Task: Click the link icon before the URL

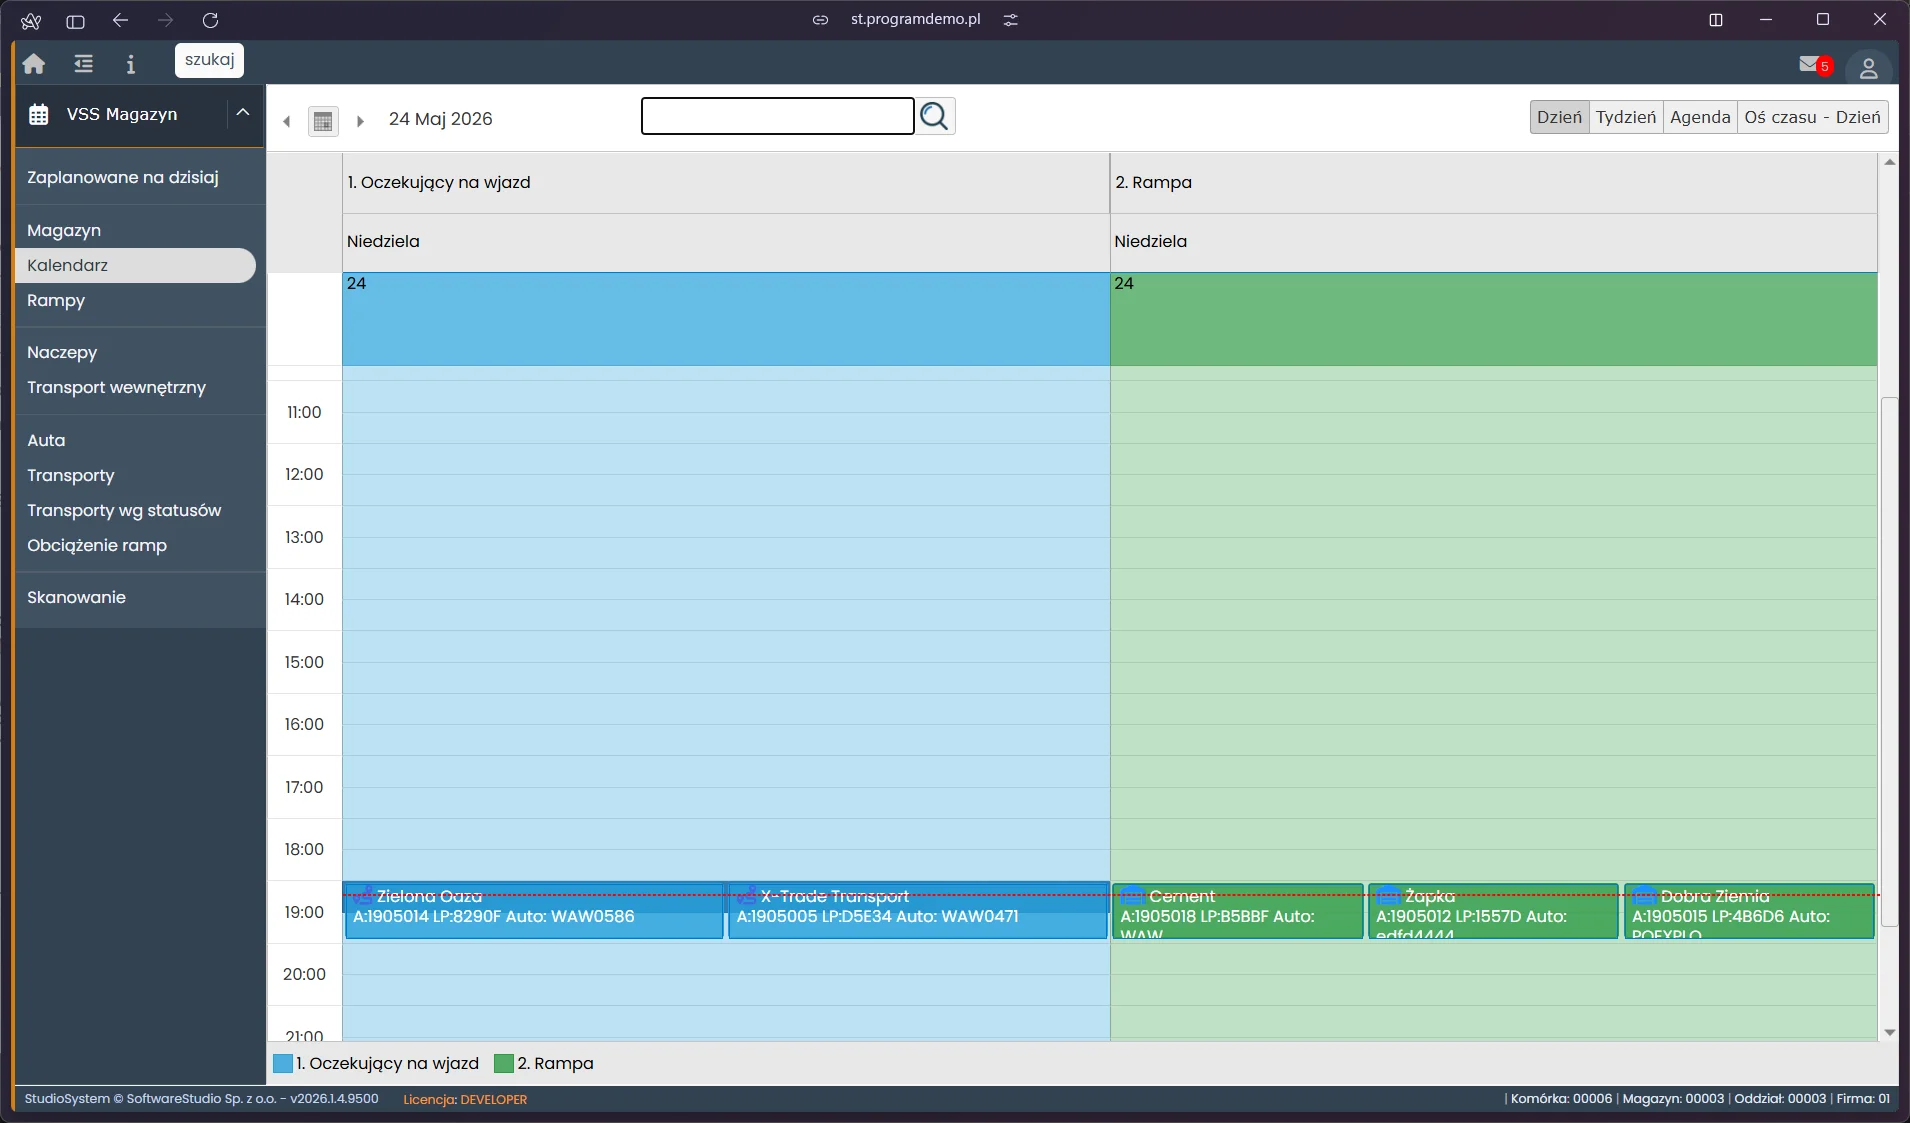Action: point(820,20)
